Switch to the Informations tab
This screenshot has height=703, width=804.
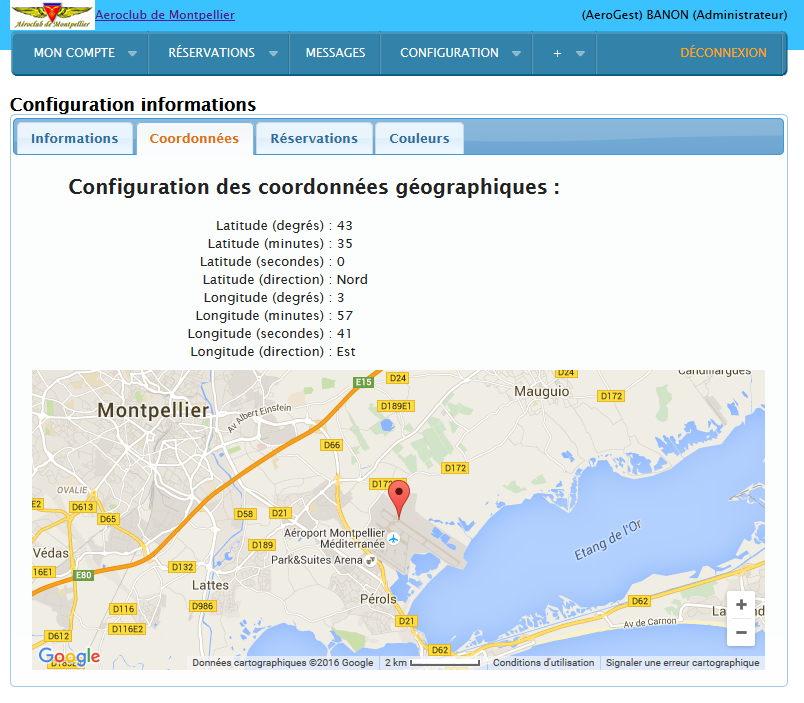pyautogui.click(x=75, y=138)
